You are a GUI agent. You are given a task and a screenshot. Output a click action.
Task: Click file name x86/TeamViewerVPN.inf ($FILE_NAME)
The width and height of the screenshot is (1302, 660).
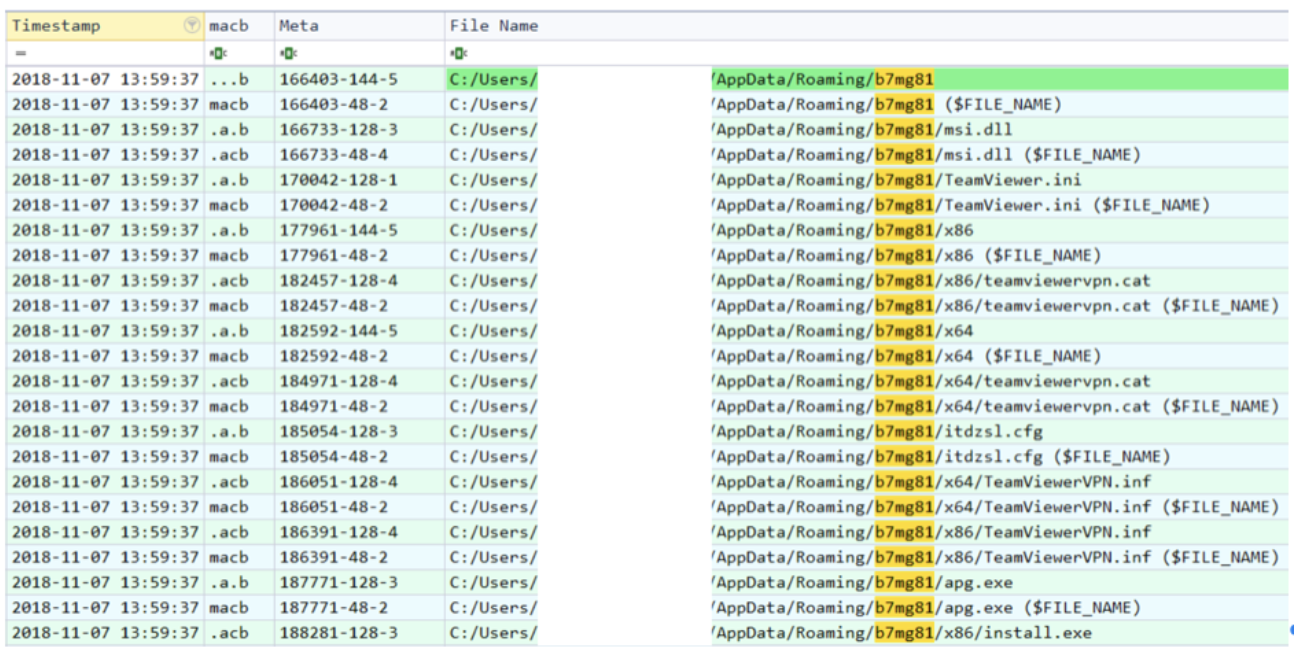[x=867, y=557]
